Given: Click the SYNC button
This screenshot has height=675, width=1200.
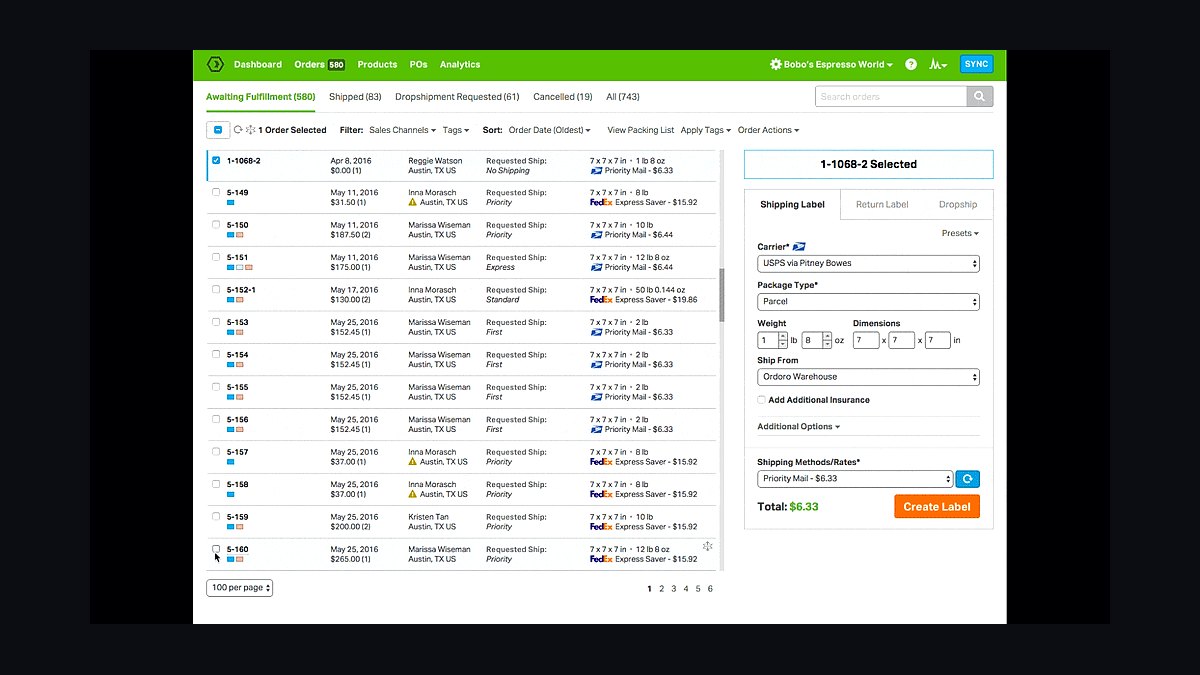Looking at the screenshot, I should click(x=976, y=64).
